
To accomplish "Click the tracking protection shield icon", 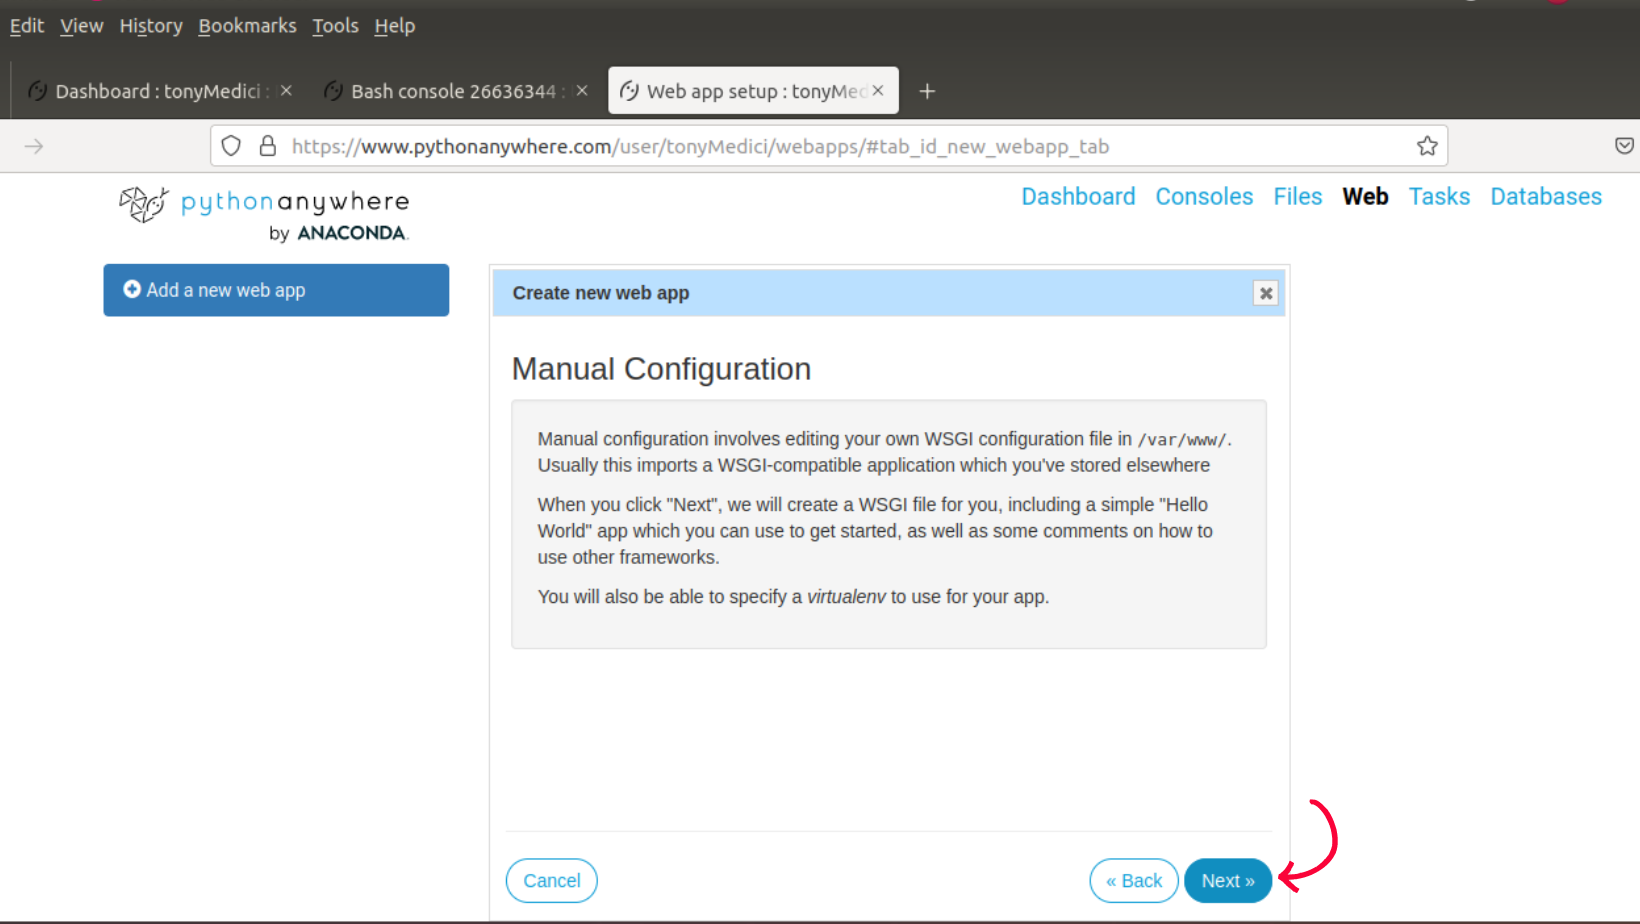I will pyautogui.click(x=231, y=146).
